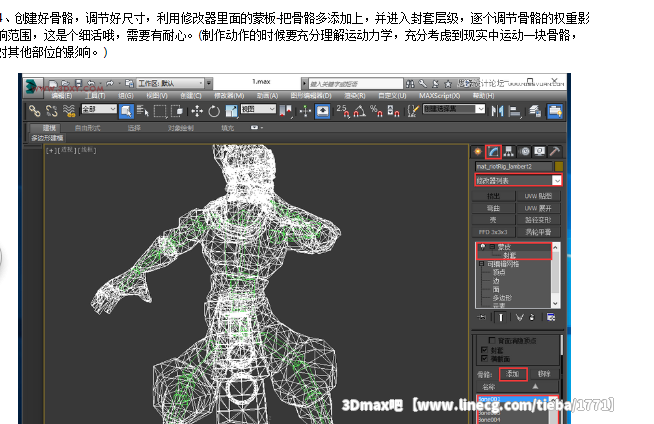Screen dimensions: 654x424
Task: Open the 工具(T) menu
Action: pos(95,96)
